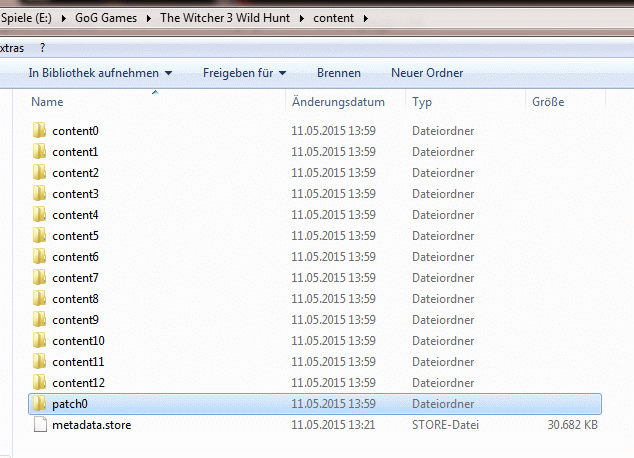Click the Brennen toolbar button
Image resolution: width=634 pixels, height=458 pixels.
point(339,73)
